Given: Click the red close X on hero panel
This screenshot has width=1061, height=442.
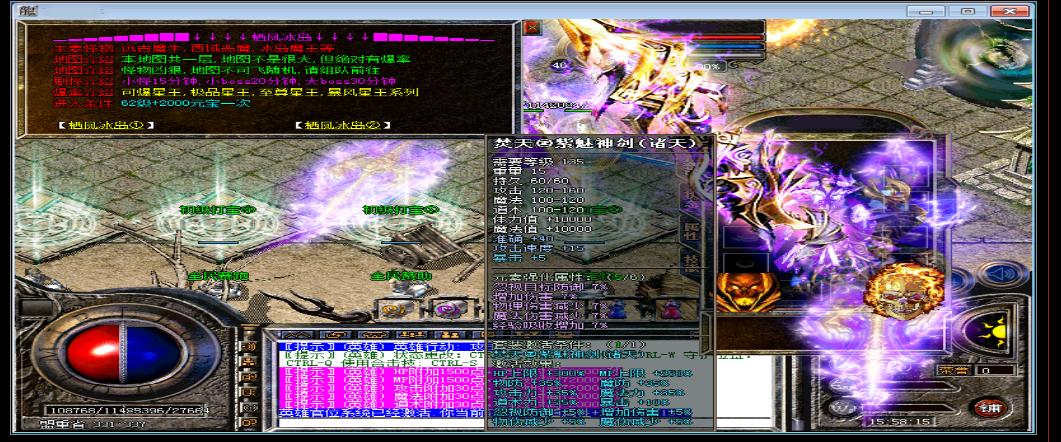Looking at the screenshot, I should [x=532, y=28].
